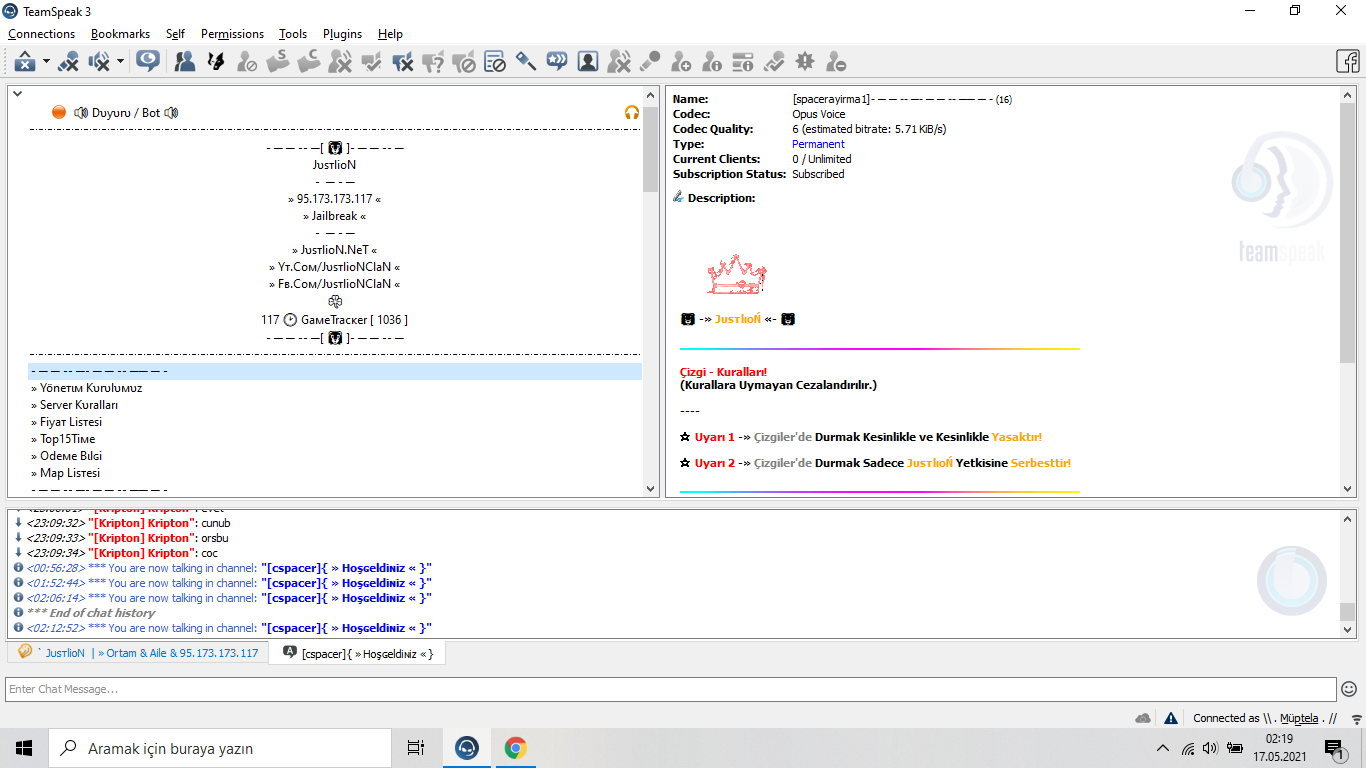The width and height of the screenshot is (1366, 768).
Task: Click the Disconnect from server toolbar icon
Action: pyautogui.click(x=25, y=62)
